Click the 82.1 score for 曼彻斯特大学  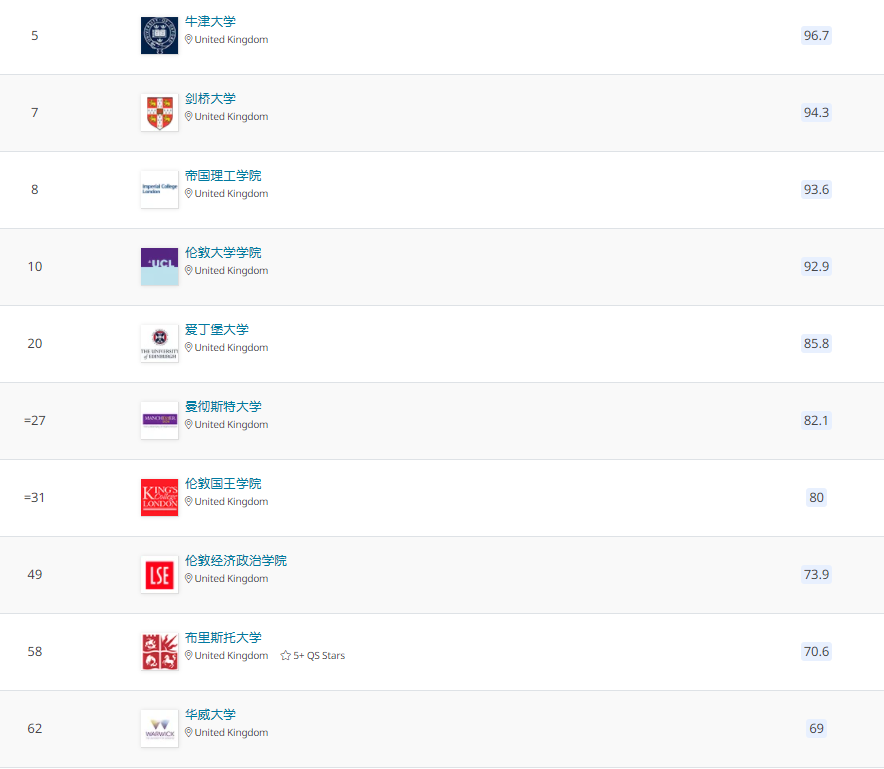pyautogui.click(x=816, y=421)
